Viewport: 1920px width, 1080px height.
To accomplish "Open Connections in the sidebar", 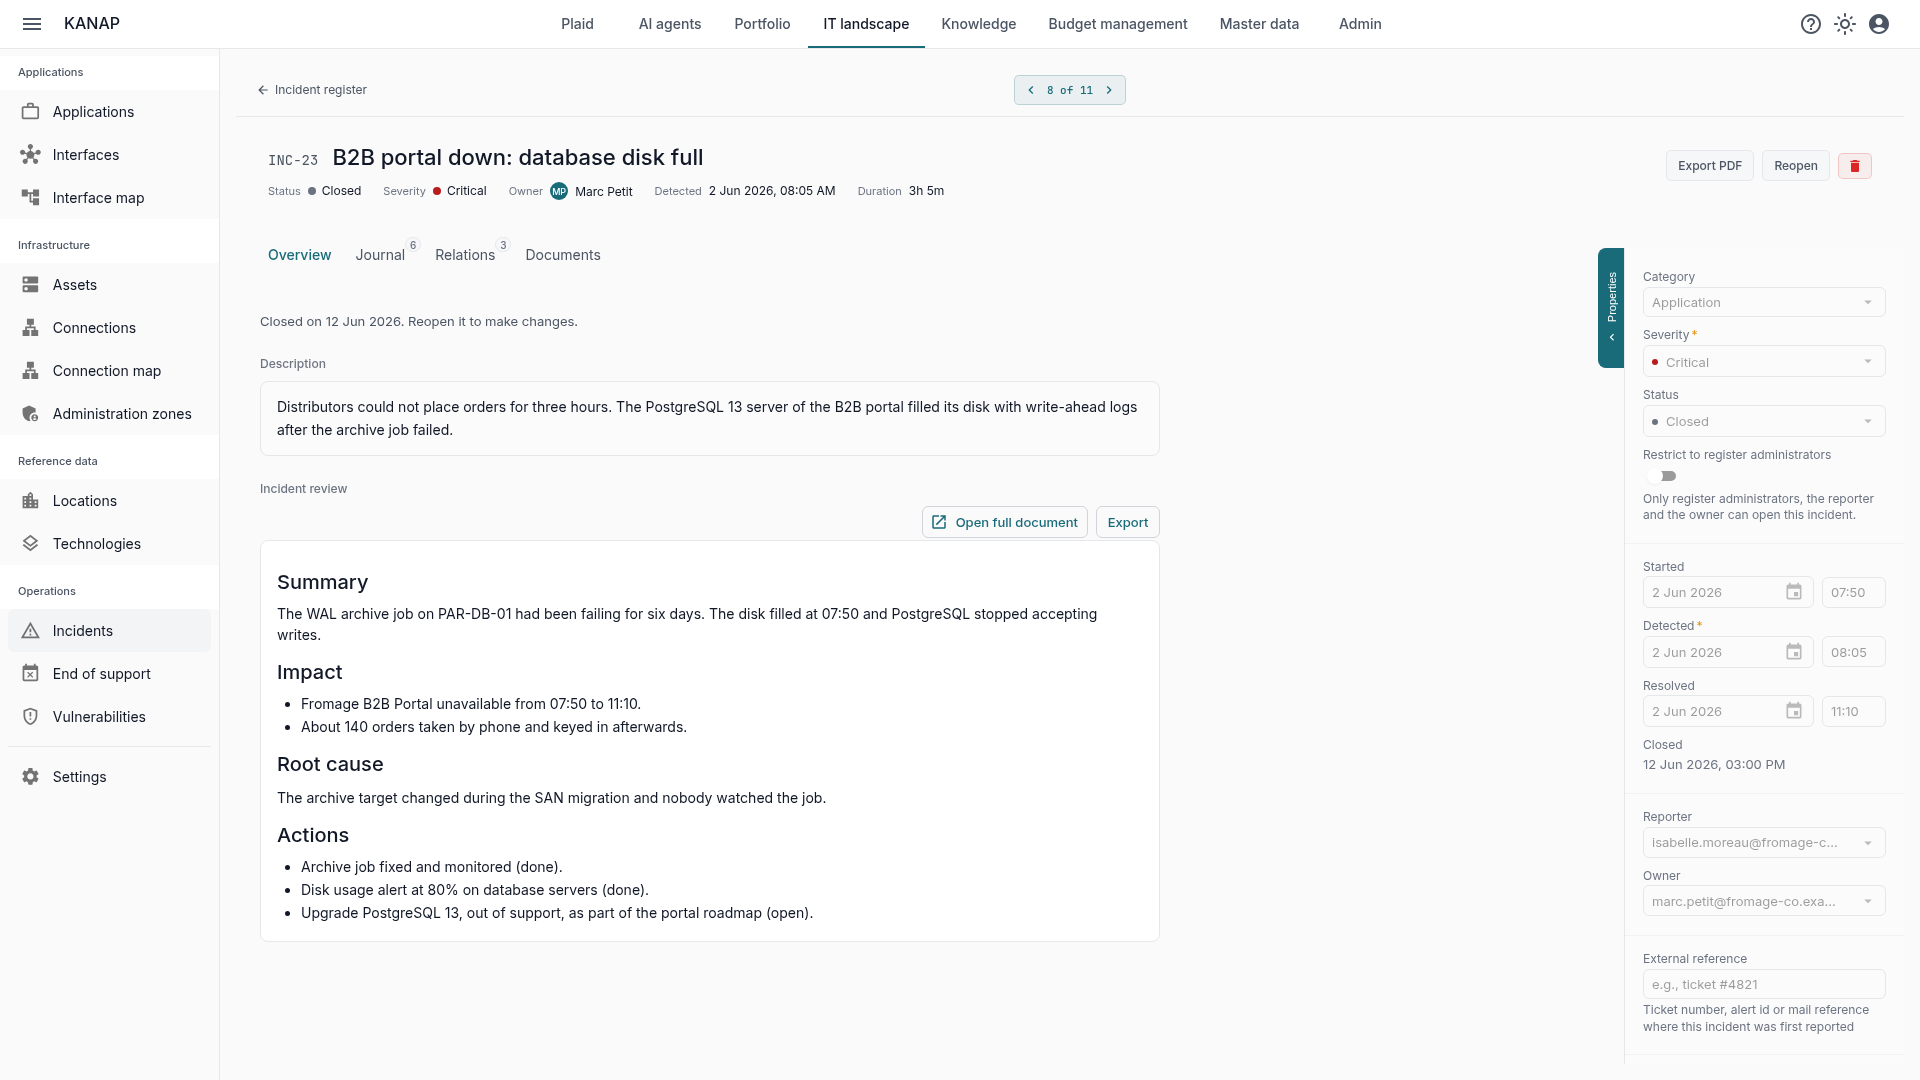I will click(x=109, y=328).
